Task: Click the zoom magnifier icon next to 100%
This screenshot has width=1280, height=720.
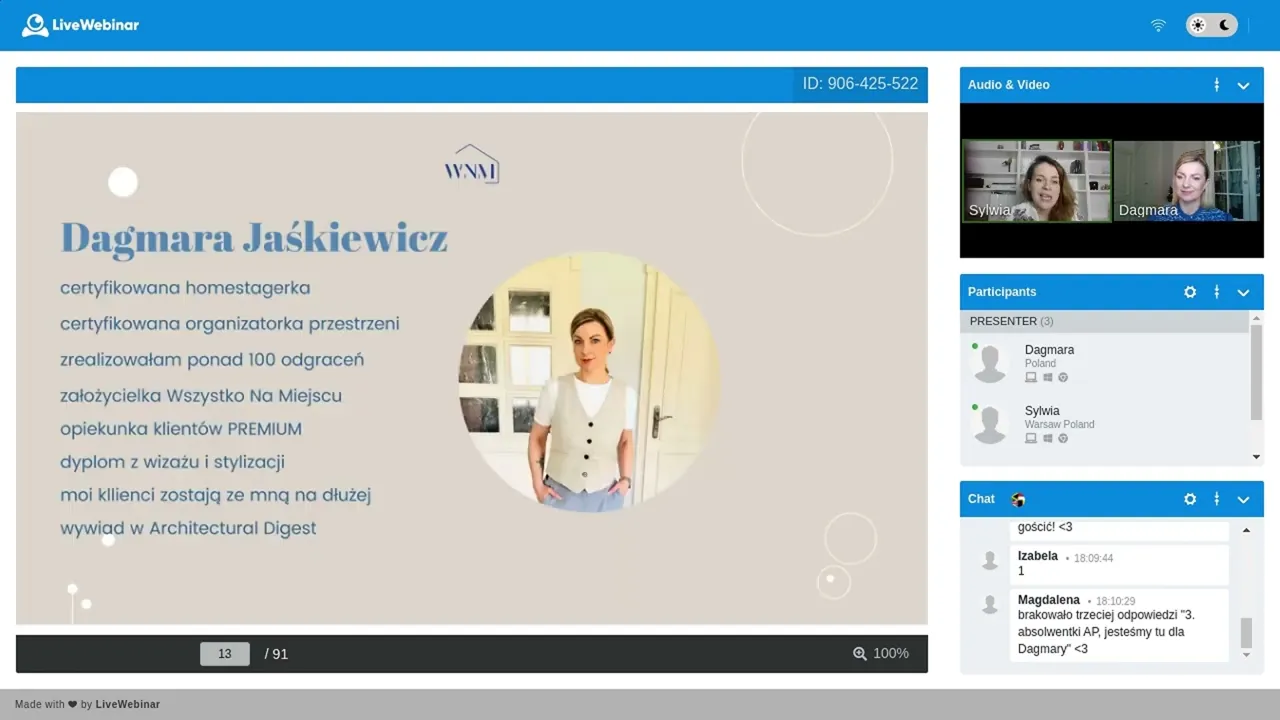Action: point(860,653)
